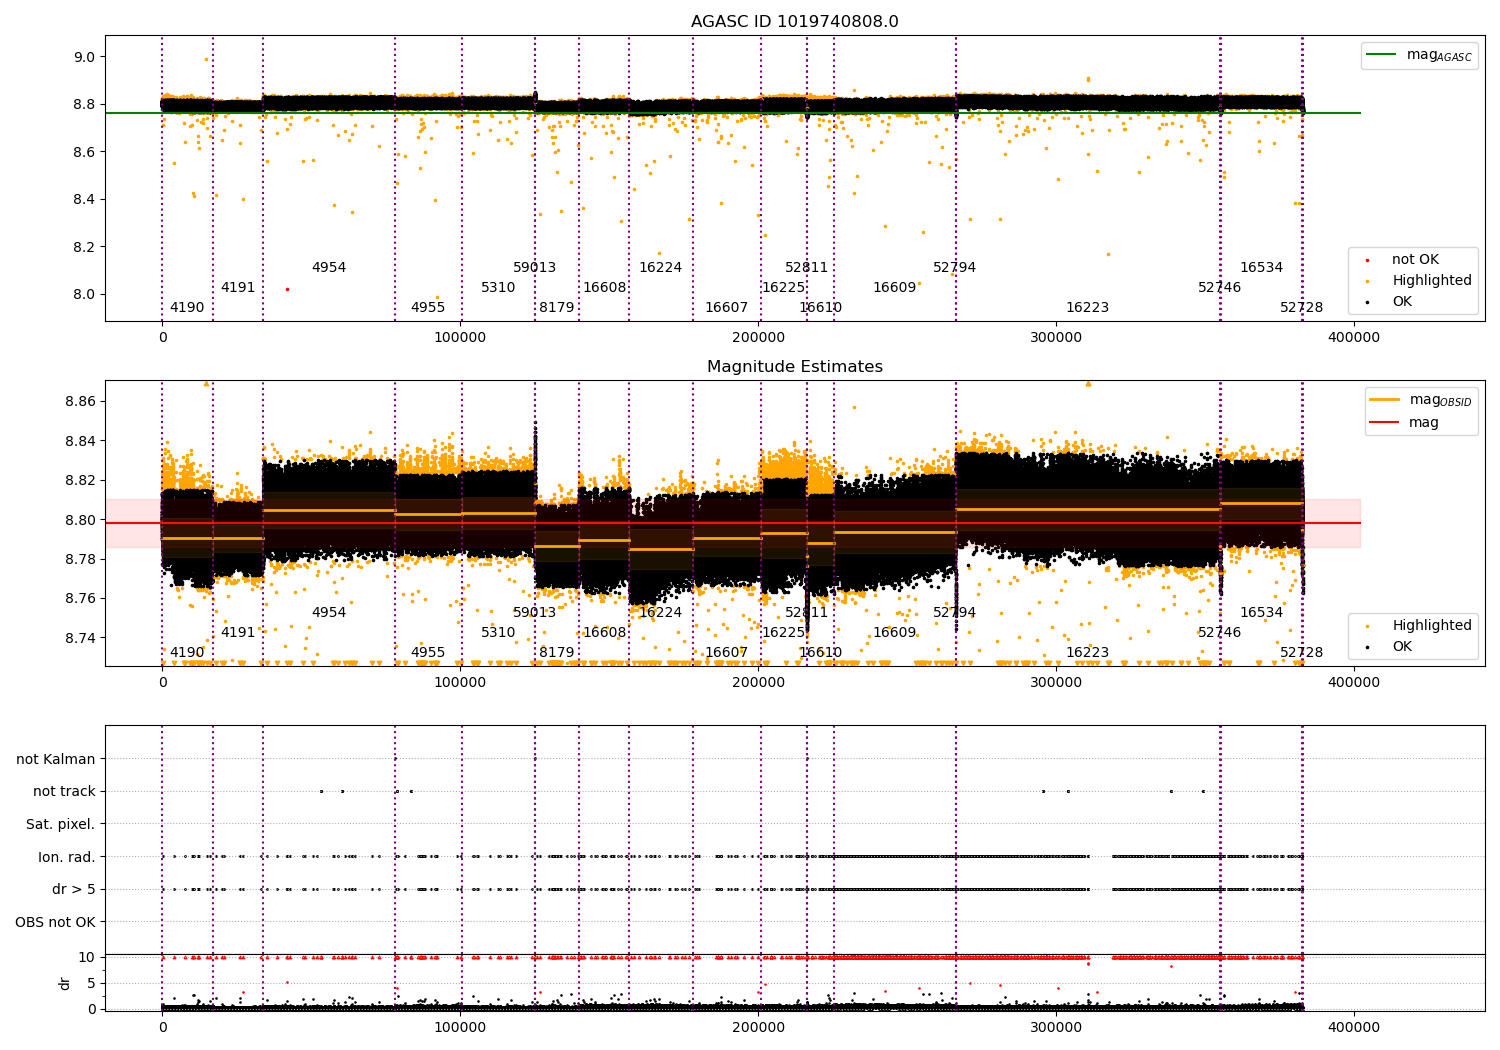Screen dimensions: 1500x1050
Task: Click OBSID label '52794' in the top panel
Action: (955, 267)
